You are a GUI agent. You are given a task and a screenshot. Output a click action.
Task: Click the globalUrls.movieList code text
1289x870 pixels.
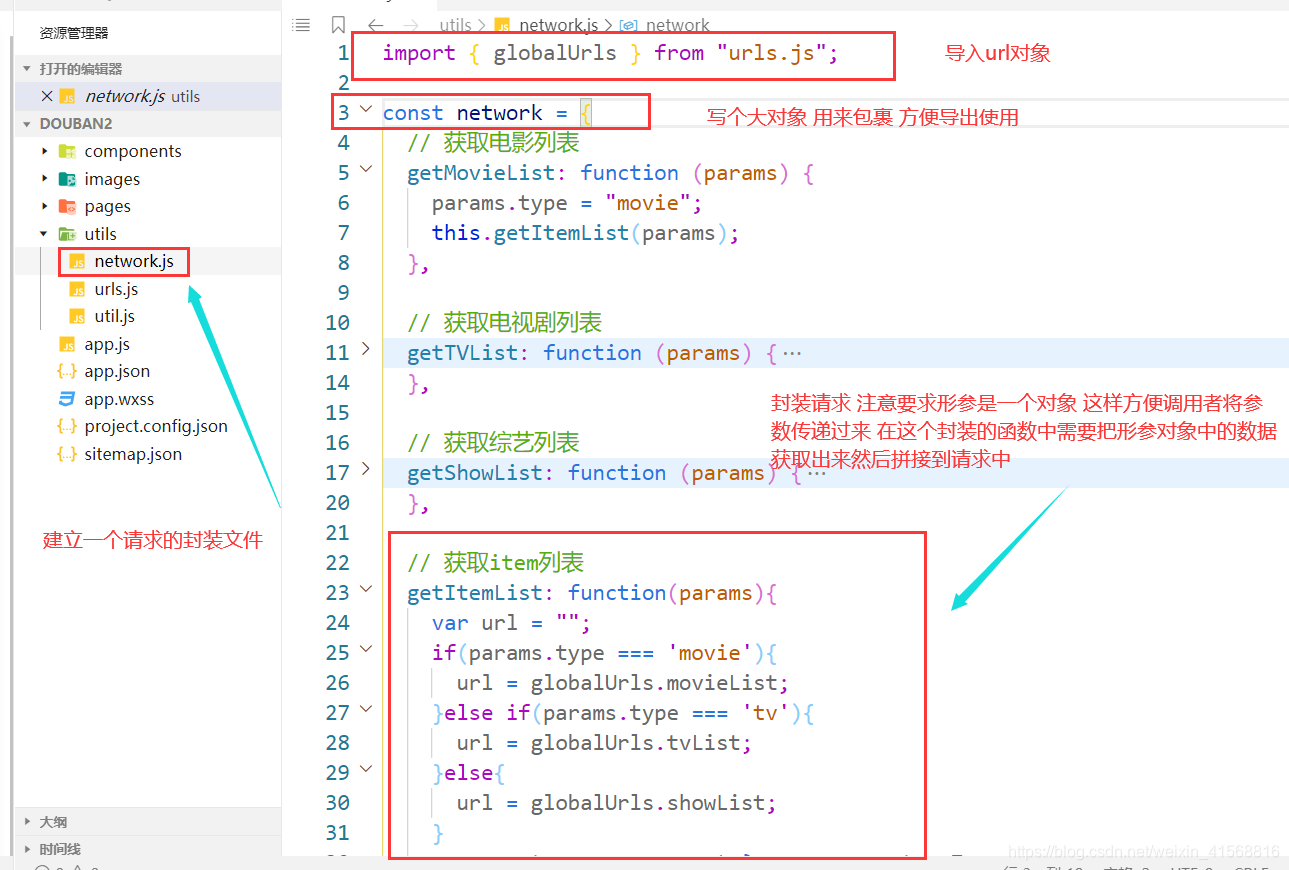pos(654,683)
